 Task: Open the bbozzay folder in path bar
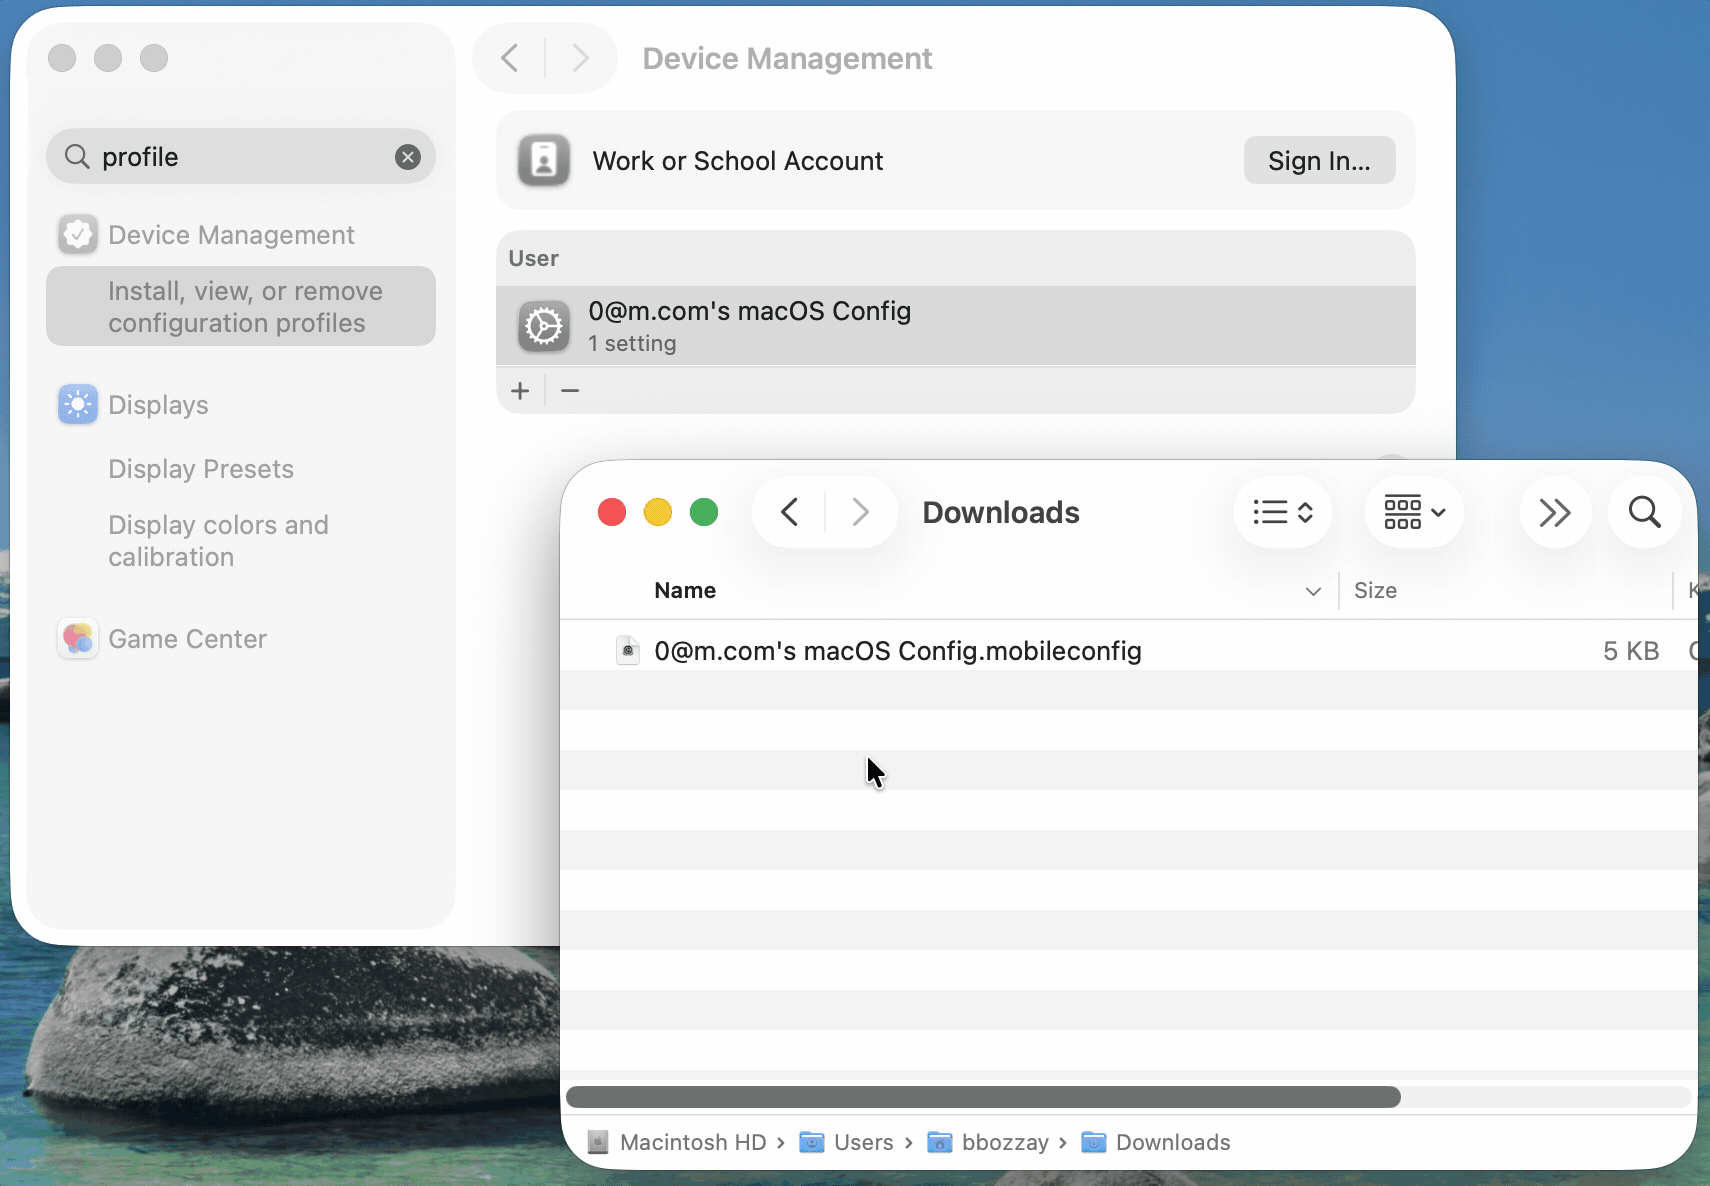(x=1003, y=1142)
